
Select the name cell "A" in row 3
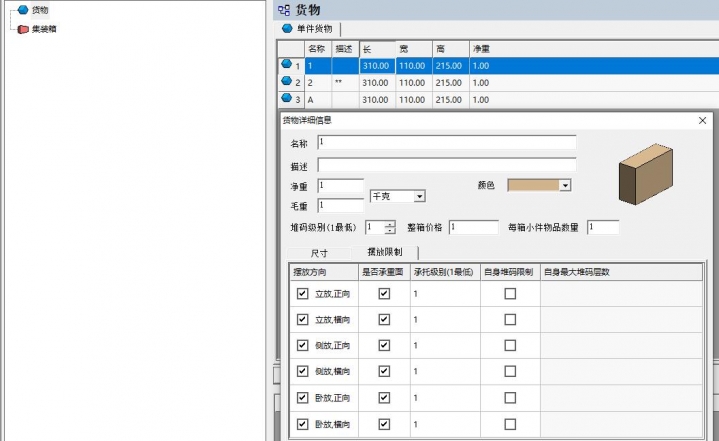click(x=317, y=99)
